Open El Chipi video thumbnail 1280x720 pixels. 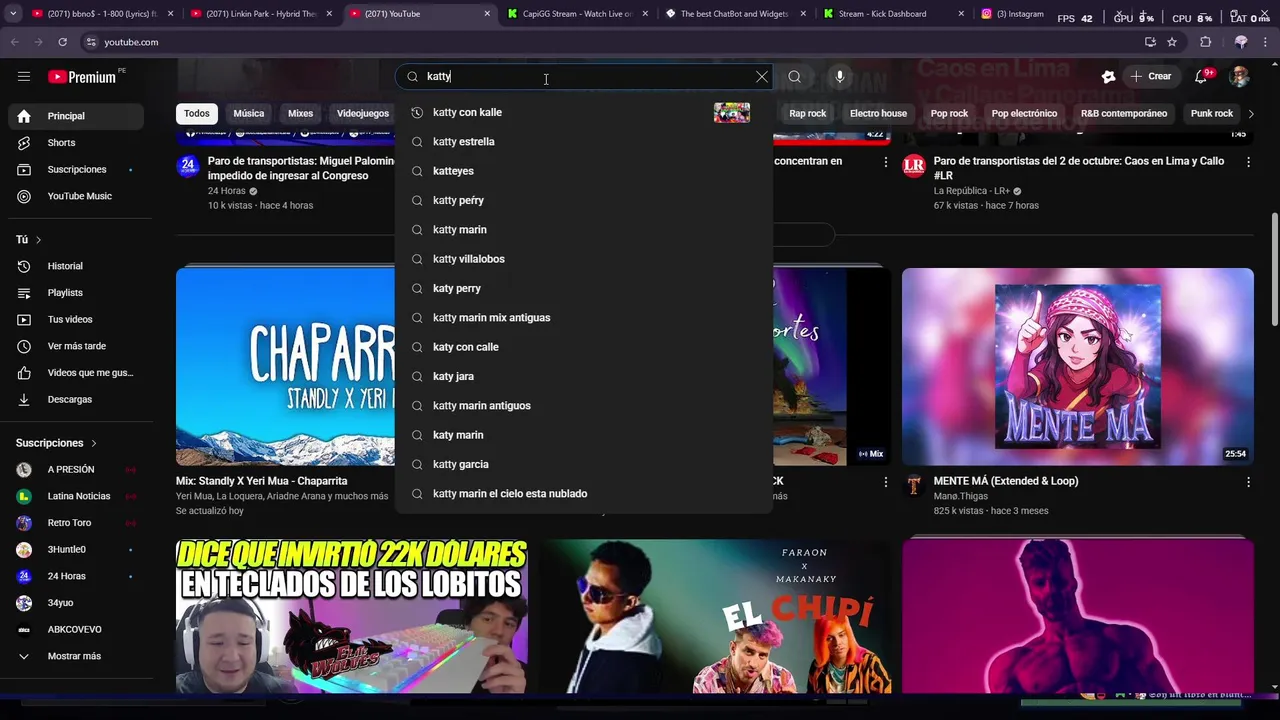tap(715, 616)
